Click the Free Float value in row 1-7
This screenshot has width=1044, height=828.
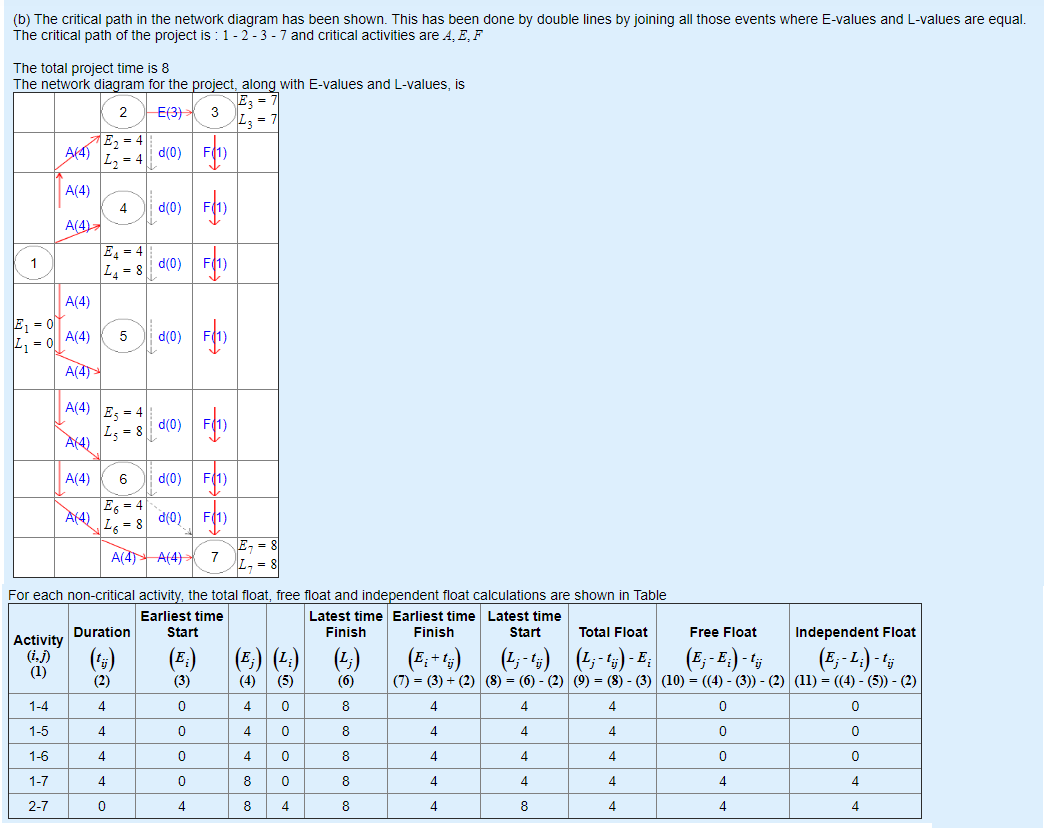722,781
